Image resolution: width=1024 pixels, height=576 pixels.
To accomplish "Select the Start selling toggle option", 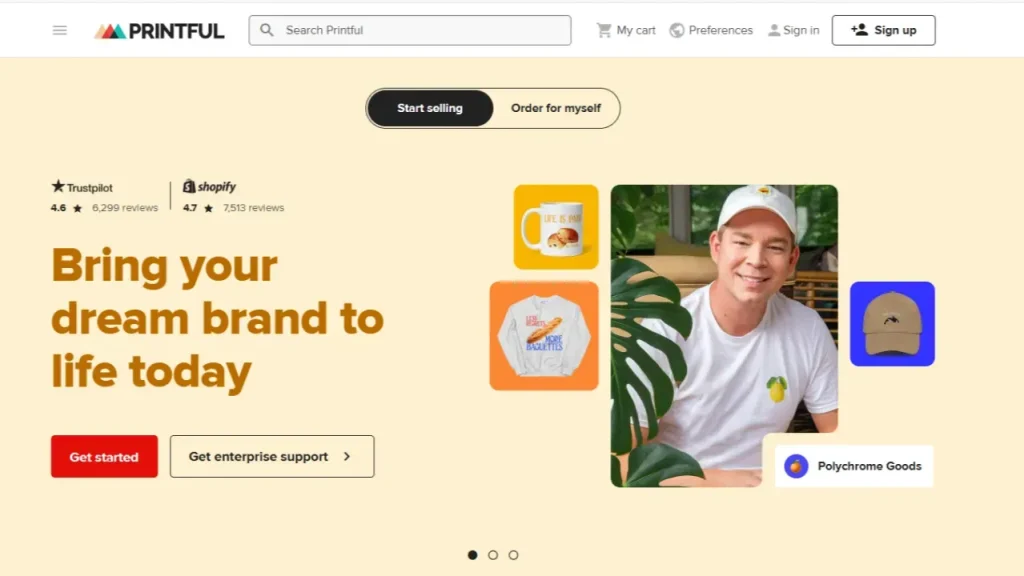I will point(430,108).
